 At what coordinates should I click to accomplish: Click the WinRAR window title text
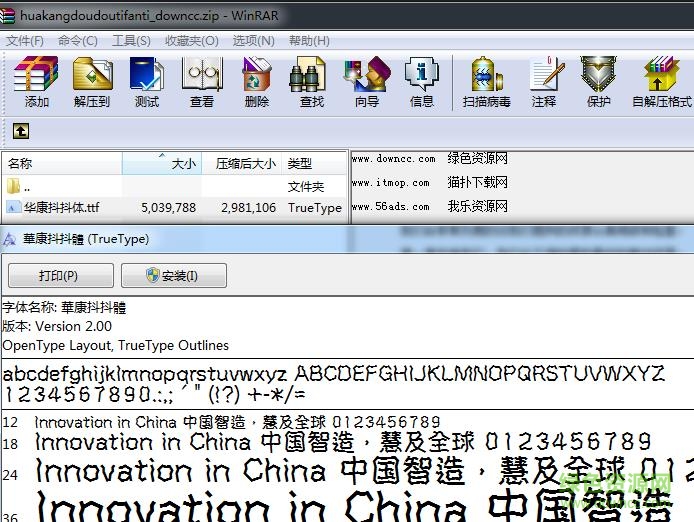[x=150, y=16]
